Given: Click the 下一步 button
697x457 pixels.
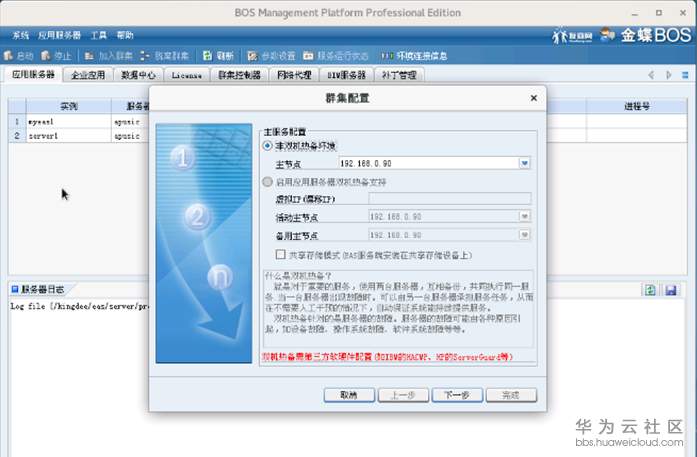Looking at the screenshot, I should tap(457, 395).
